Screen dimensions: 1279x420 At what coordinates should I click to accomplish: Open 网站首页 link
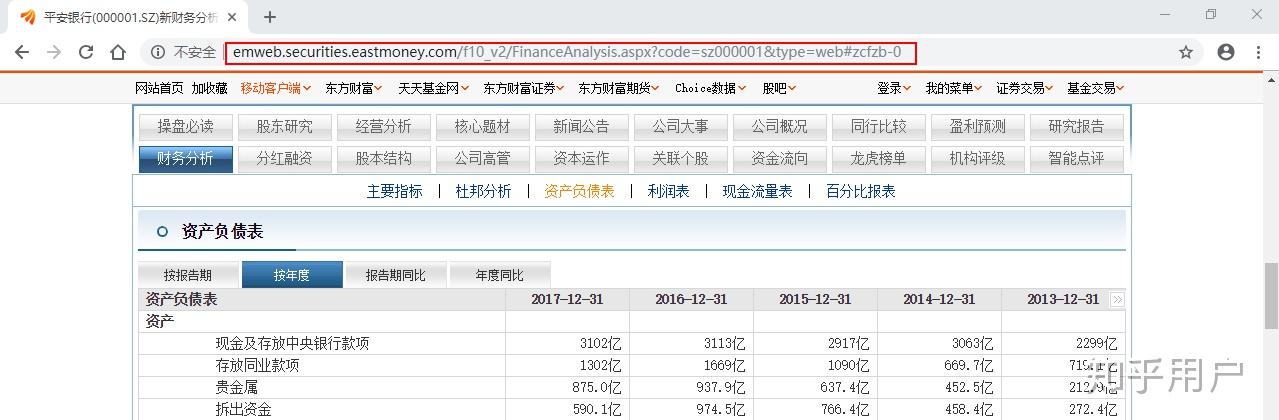click(x=159, y=88)
